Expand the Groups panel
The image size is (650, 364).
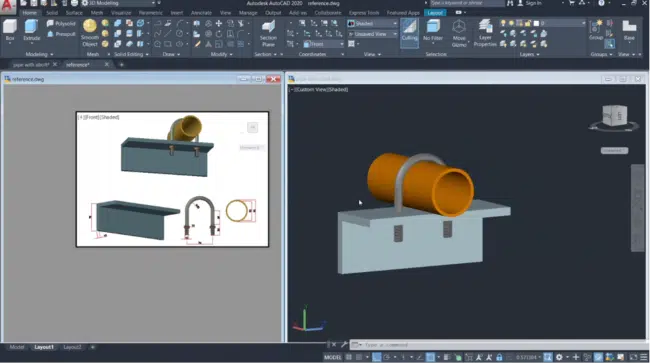601,54
